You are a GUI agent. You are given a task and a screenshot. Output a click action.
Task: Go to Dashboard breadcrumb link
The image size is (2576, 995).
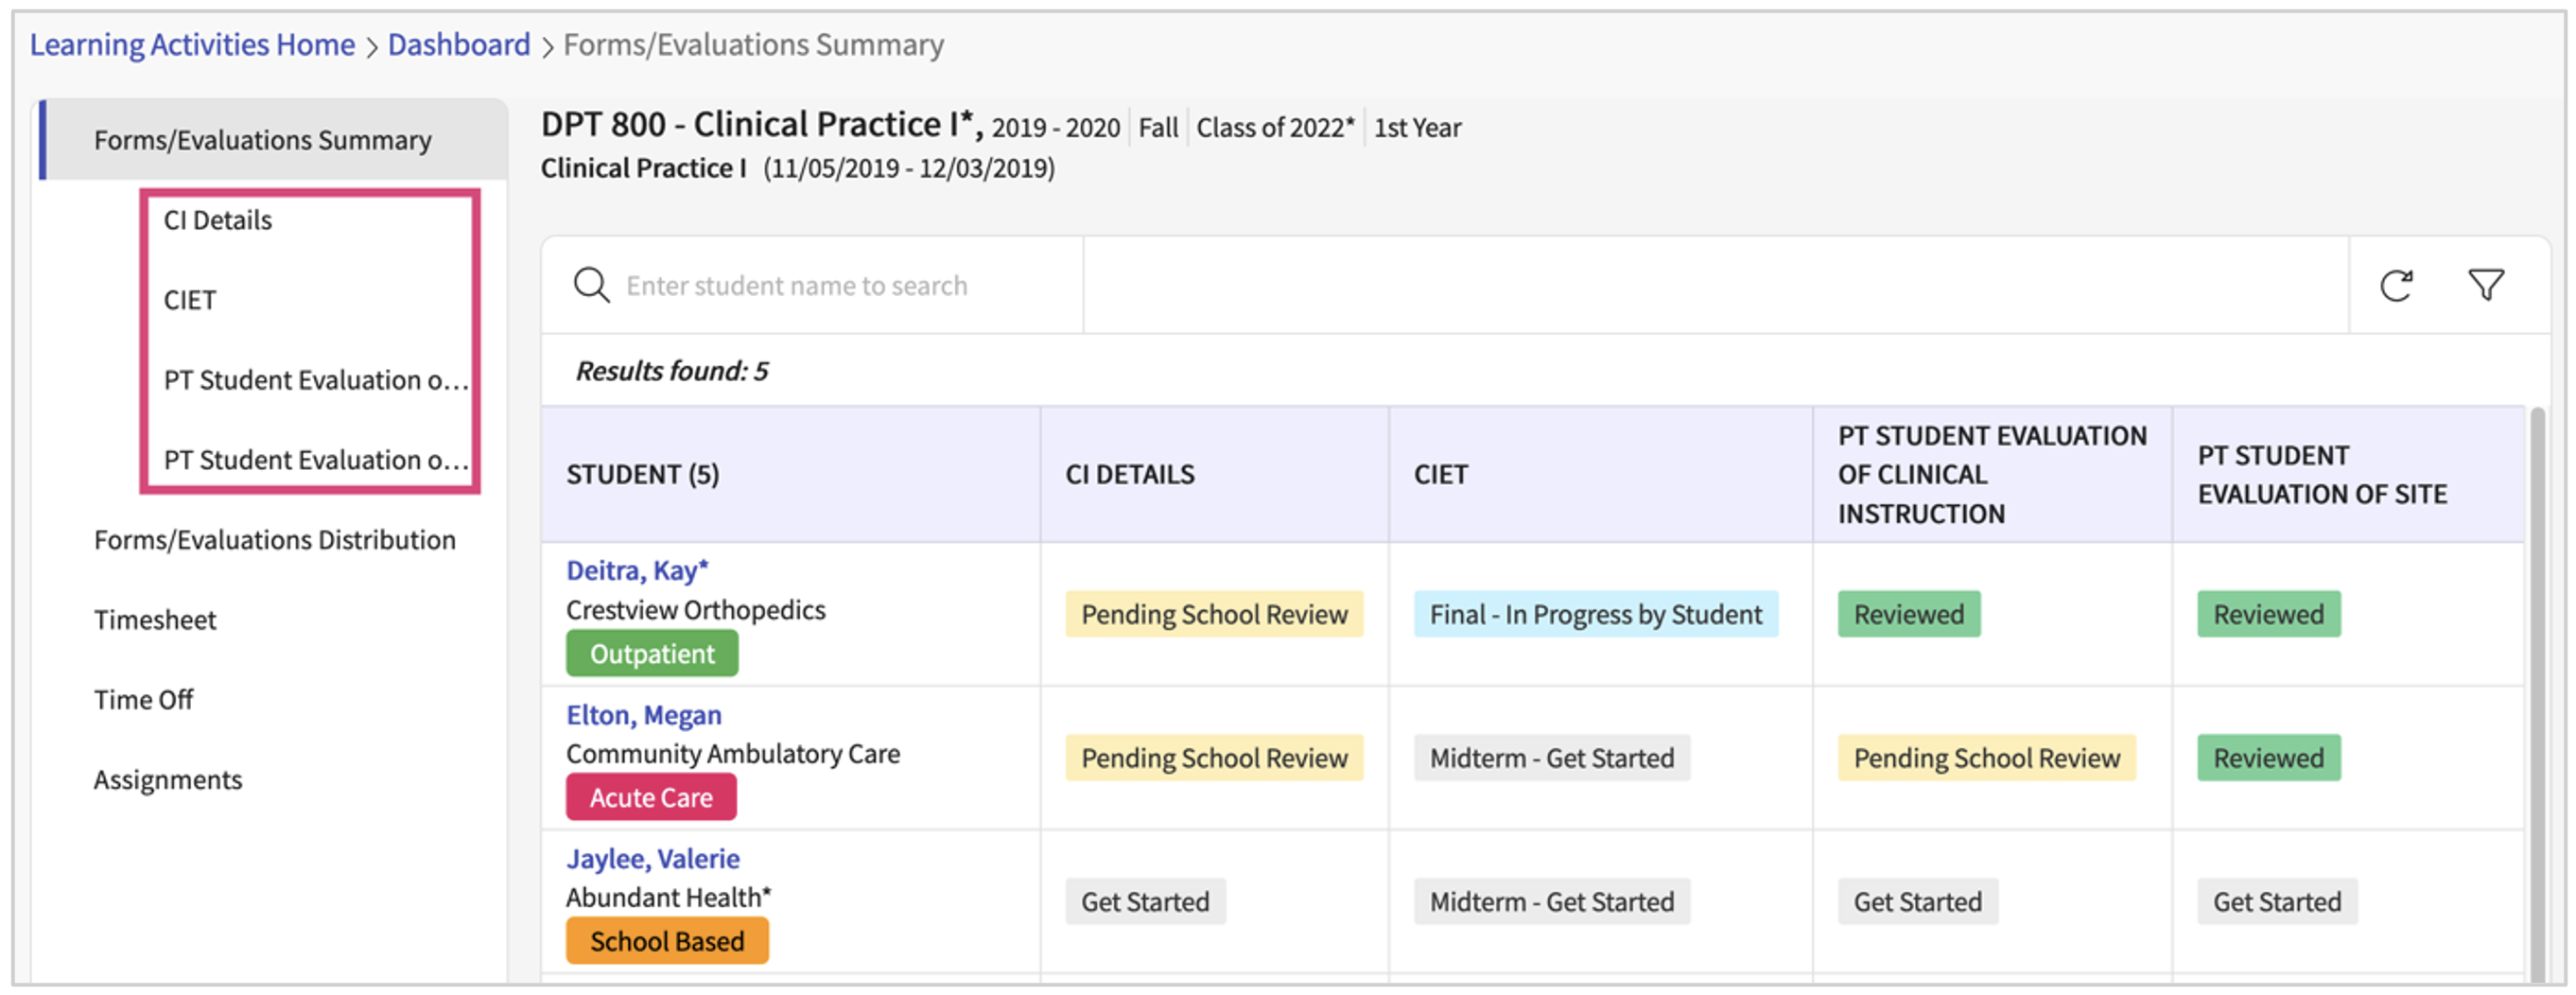[459, 45]
